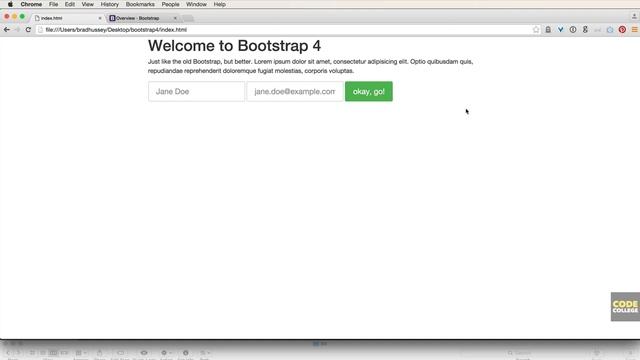Open the View menu
The image size is (640, 360).
[87, 4]
